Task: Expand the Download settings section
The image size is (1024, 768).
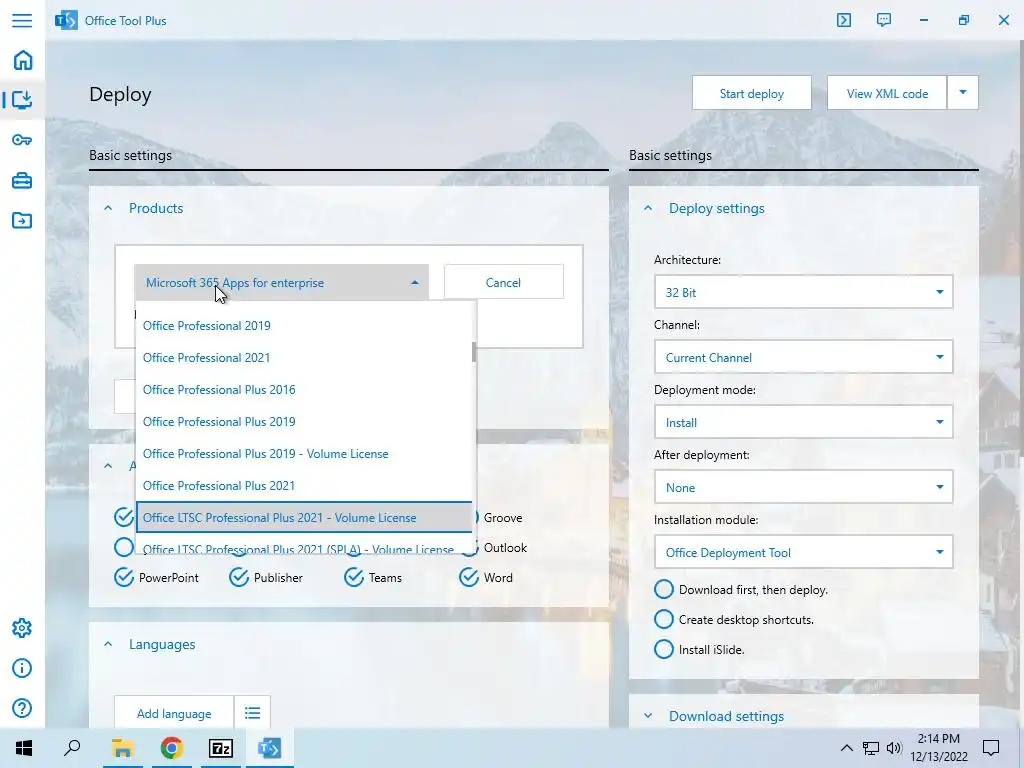Action: 648,716
